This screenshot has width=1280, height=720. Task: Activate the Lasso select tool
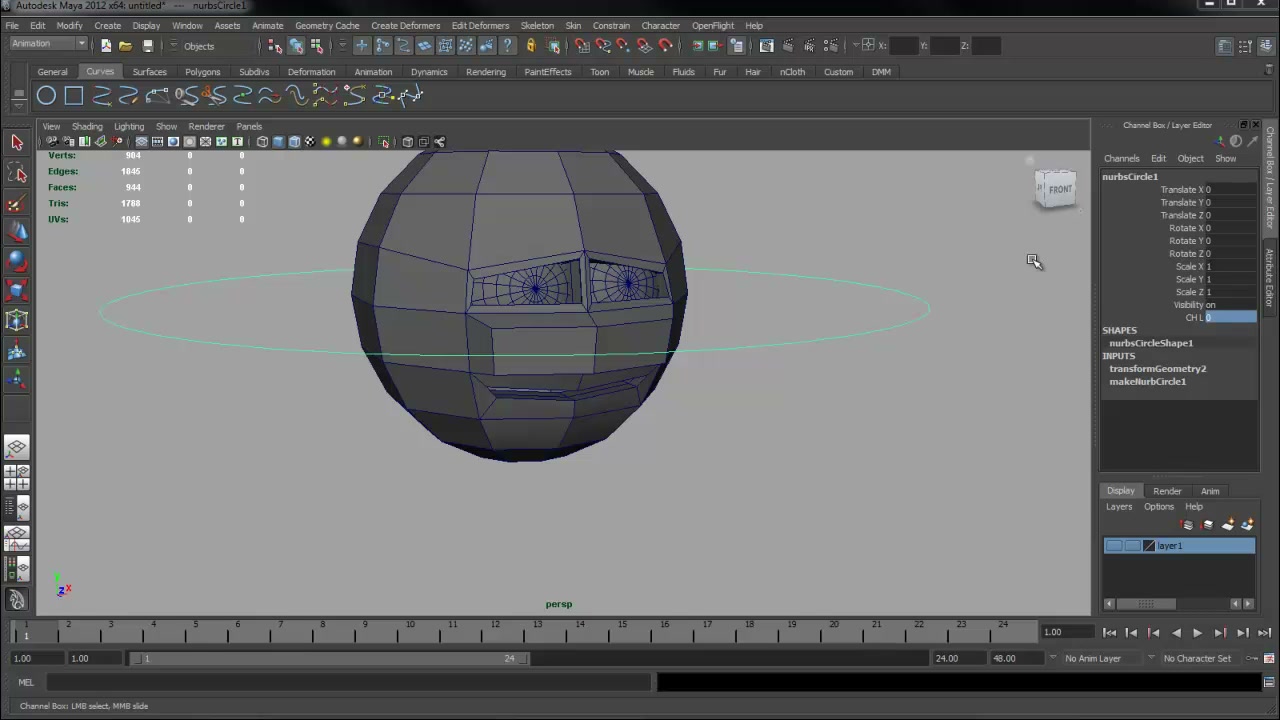tap(17, 173)
